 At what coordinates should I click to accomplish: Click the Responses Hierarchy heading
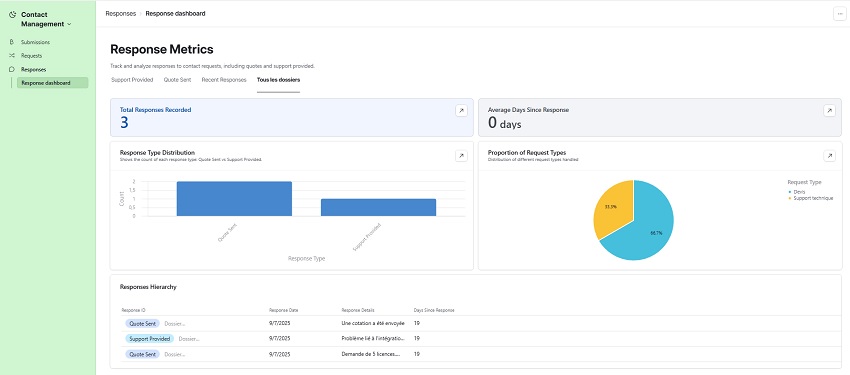pyautogui.click(x=148, y=287)
